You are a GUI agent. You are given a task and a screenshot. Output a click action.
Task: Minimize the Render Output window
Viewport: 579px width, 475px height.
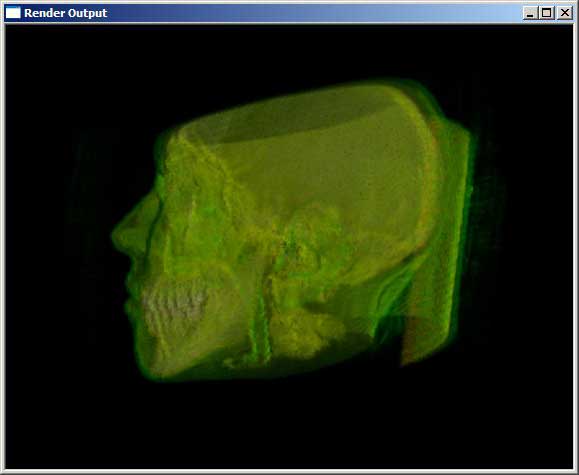click(530, 13)
